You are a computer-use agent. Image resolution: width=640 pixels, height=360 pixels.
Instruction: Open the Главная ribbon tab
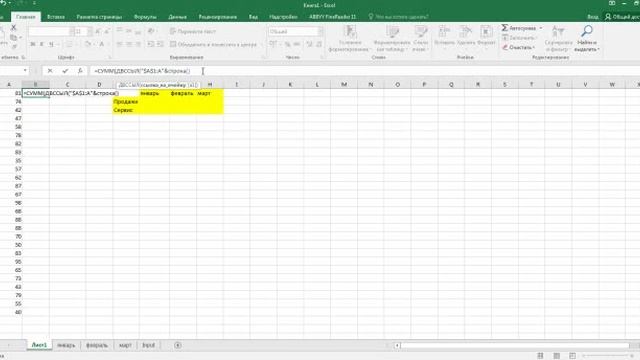(x=26, y=17)
